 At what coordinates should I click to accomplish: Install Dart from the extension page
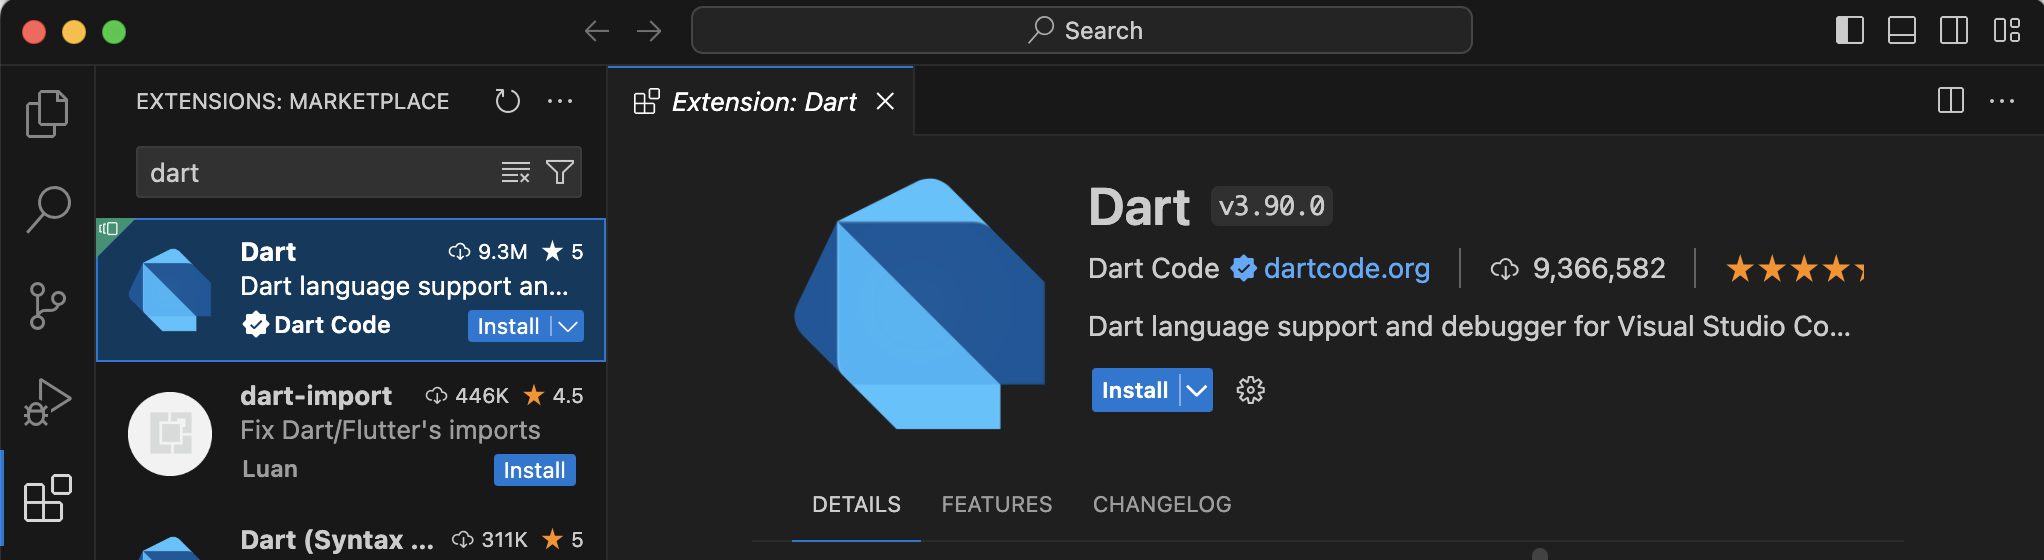tap(1135, 390)
